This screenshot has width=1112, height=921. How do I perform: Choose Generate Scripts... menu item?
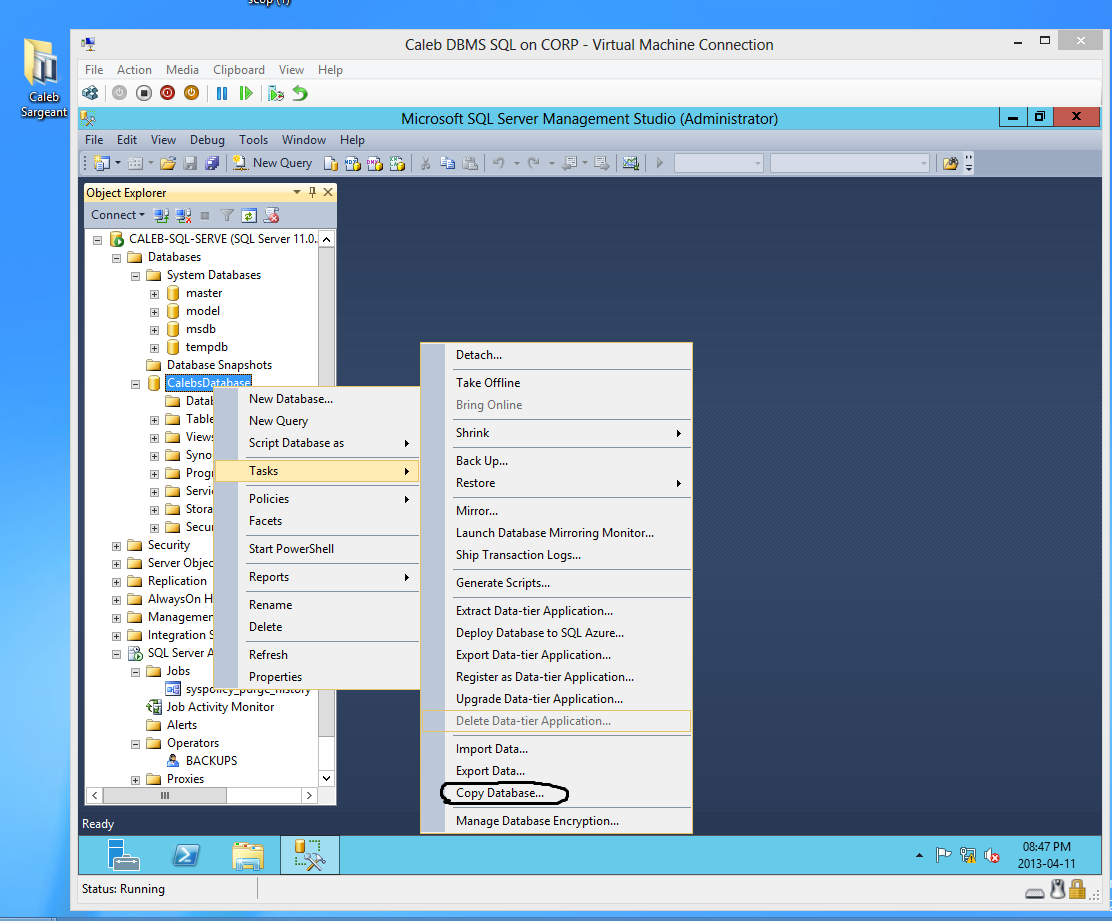pos(557,583)
